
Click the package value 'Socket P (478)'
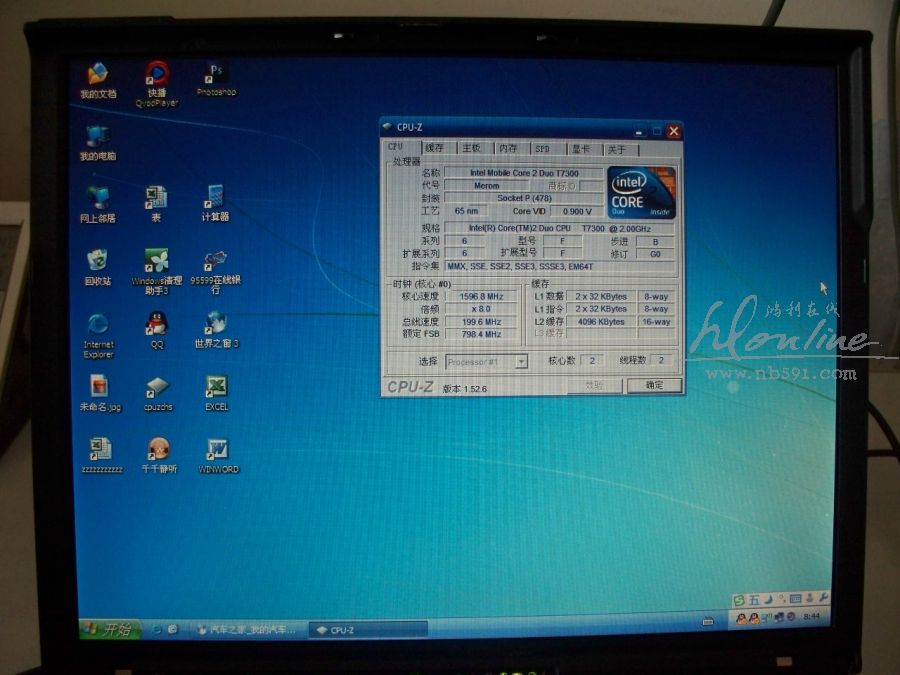523,198
